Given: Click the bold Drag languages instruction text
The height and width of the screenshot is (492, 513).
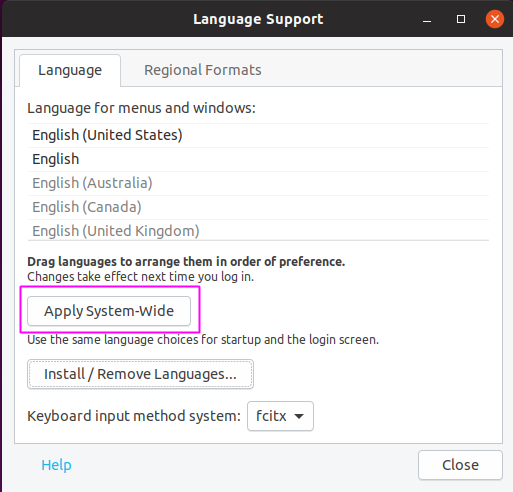Looking at the screenshot, I should 186,262.
